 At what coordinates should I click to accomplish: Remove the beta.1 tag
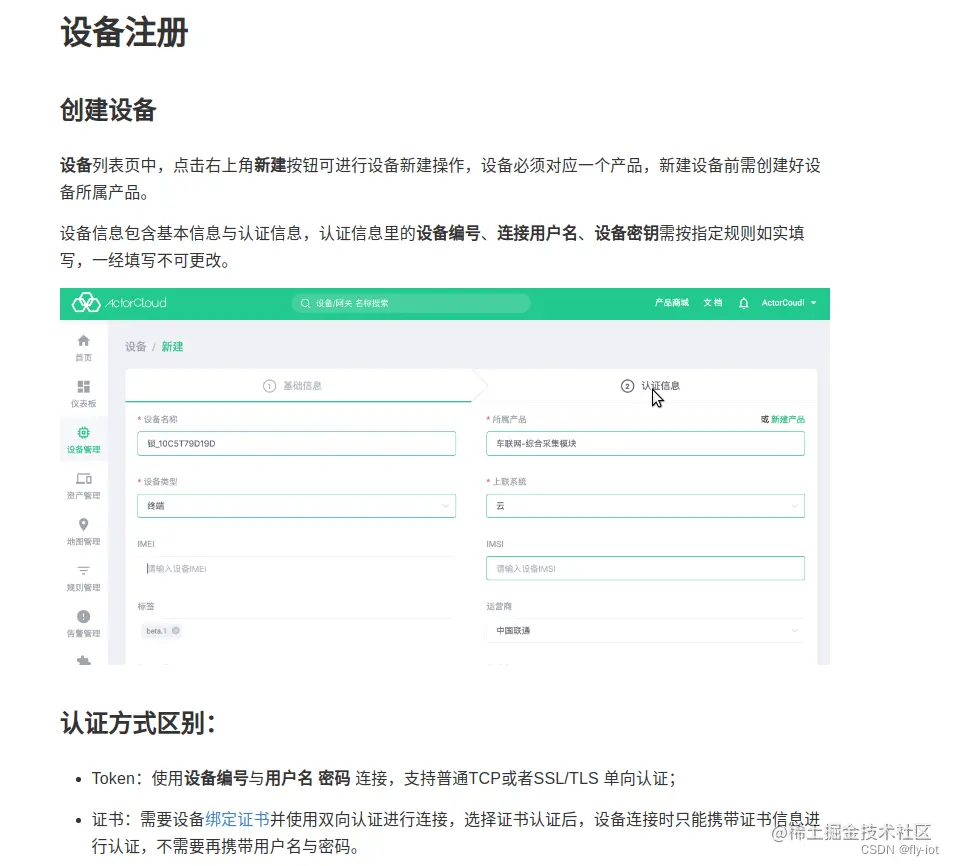(176, 631)
